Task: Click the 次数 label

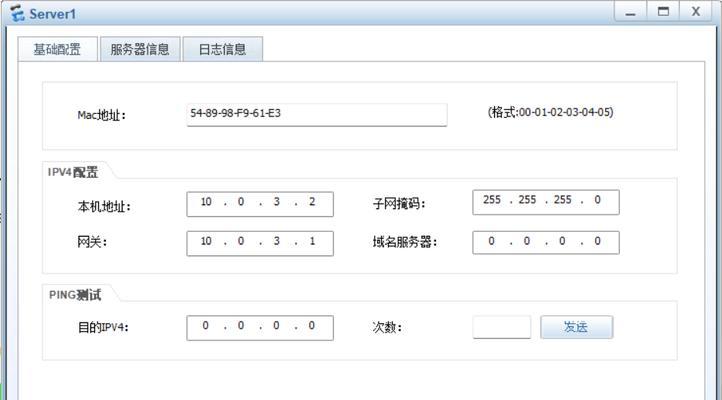Action: (387, 327)
